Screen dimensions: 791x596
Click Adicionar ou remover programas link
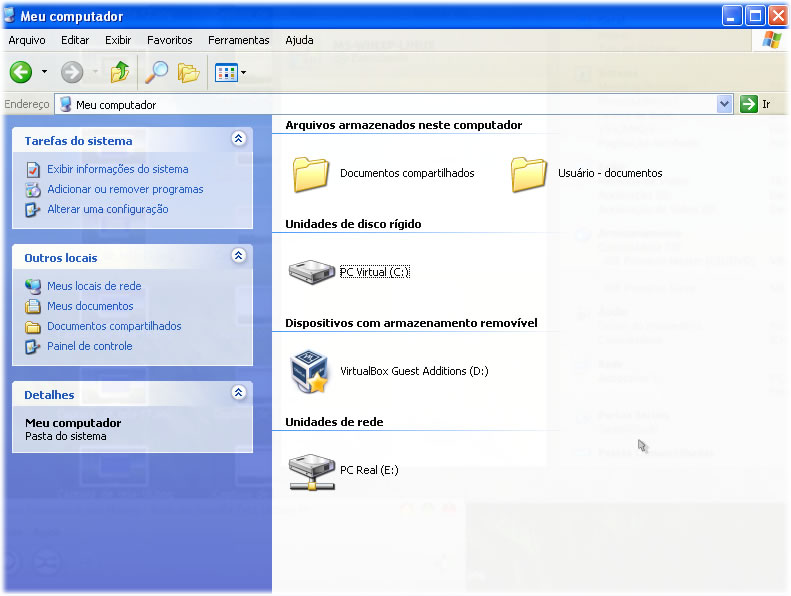[125, 189]
